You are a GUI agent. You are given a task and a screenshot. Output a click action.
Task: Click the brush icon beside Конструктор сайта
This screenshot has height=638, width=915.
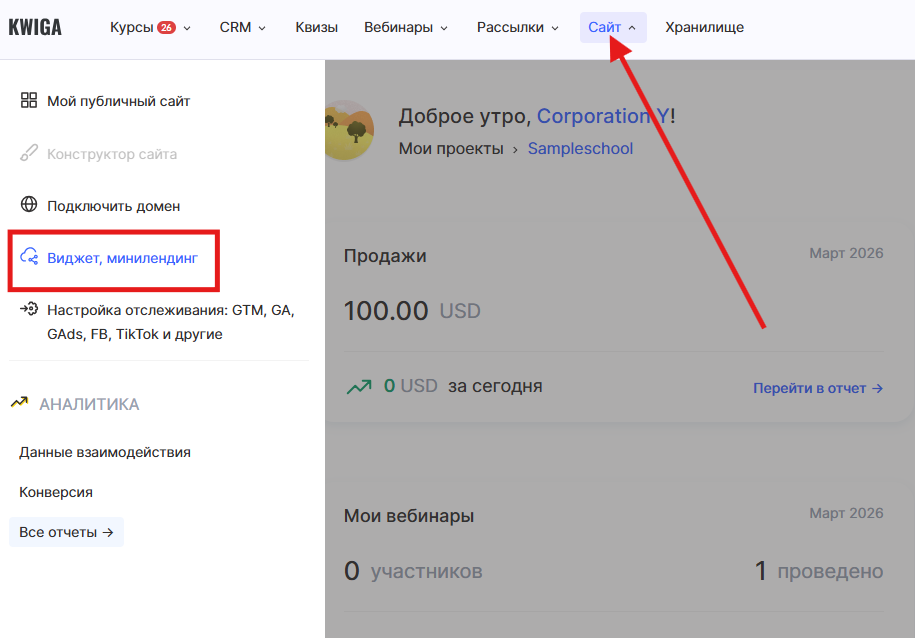tap(29, 153)
